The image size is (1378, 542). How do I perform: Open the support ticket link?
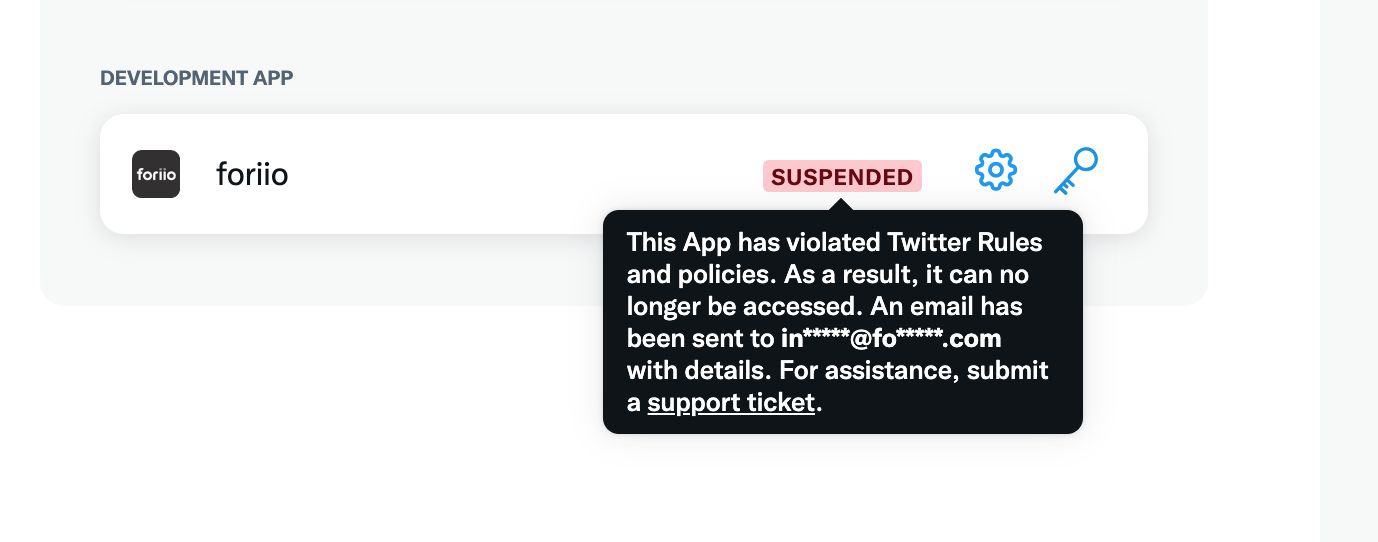[x=731, y=403]
